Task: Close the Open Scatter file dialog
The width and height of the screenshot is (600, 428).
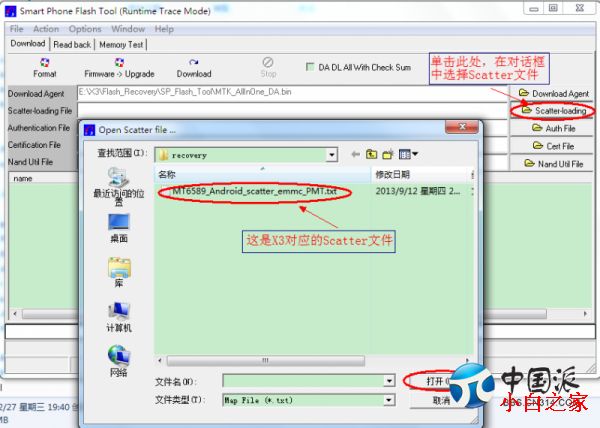Action: (x=462, y=127)
